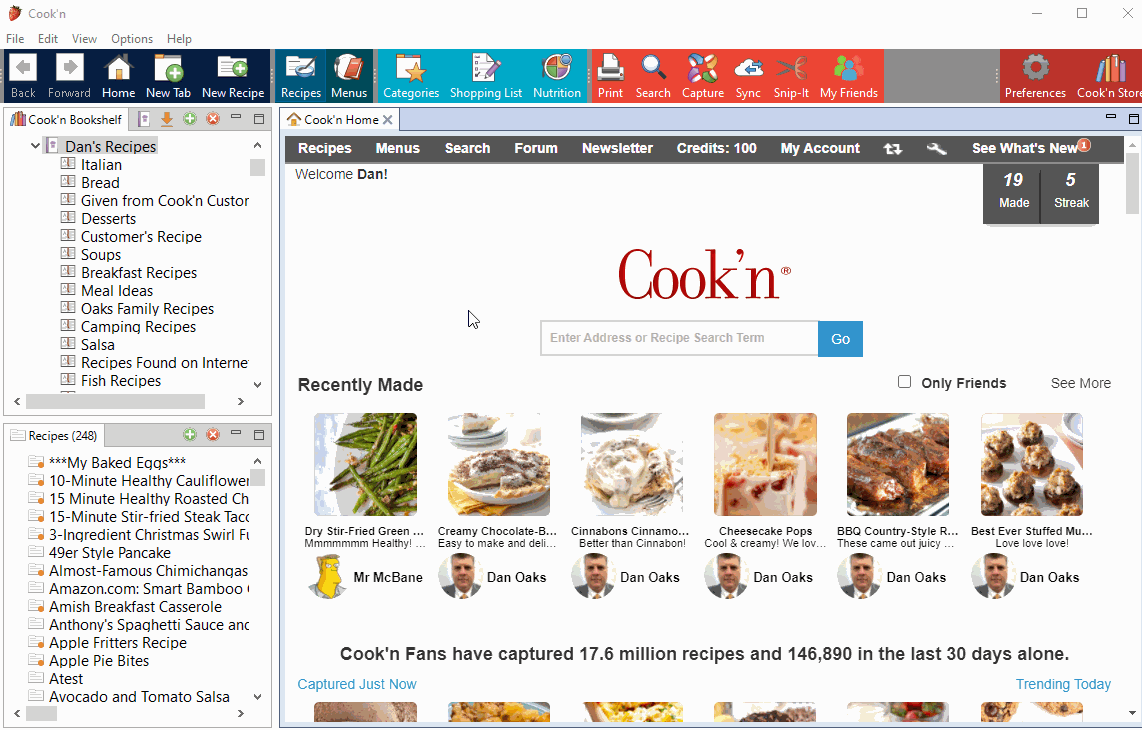Click the 5 Streak counter box

[x=1071, y=192]
